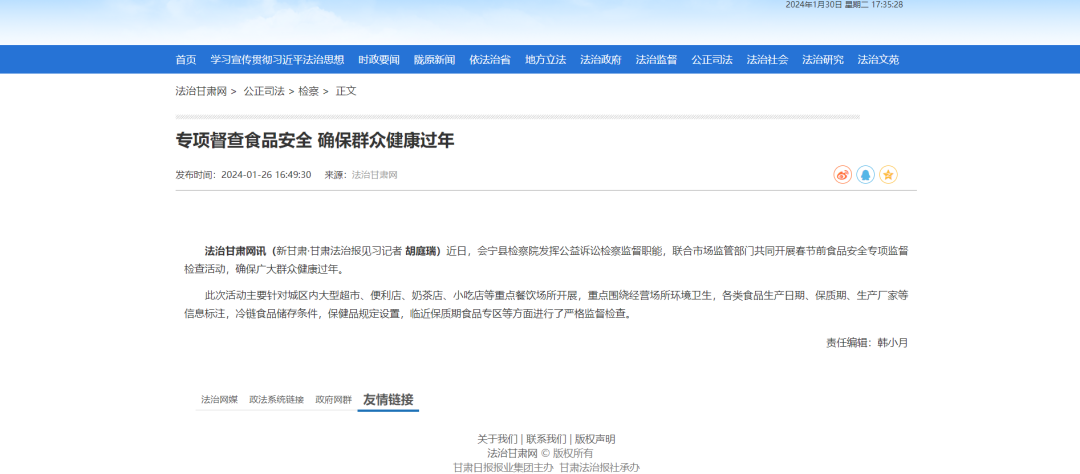Click 法治甘肃网 in the breadcrumb trail

(201, 91)
